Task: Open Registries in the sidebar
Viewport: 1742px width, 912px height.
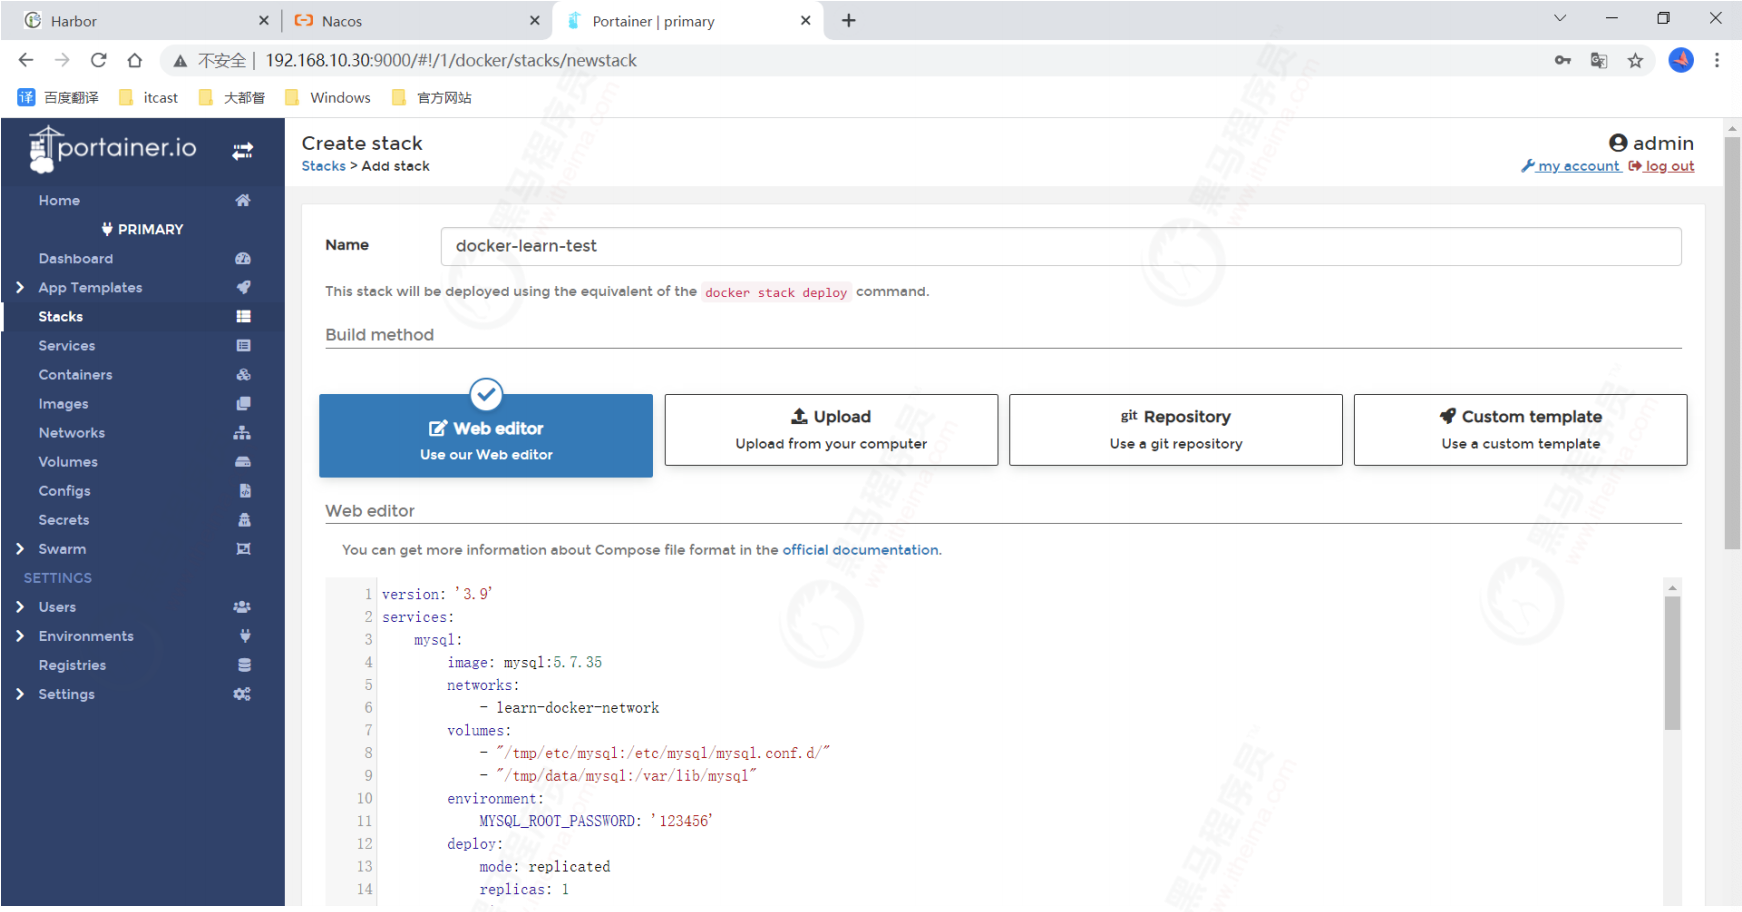Action: 72,664
